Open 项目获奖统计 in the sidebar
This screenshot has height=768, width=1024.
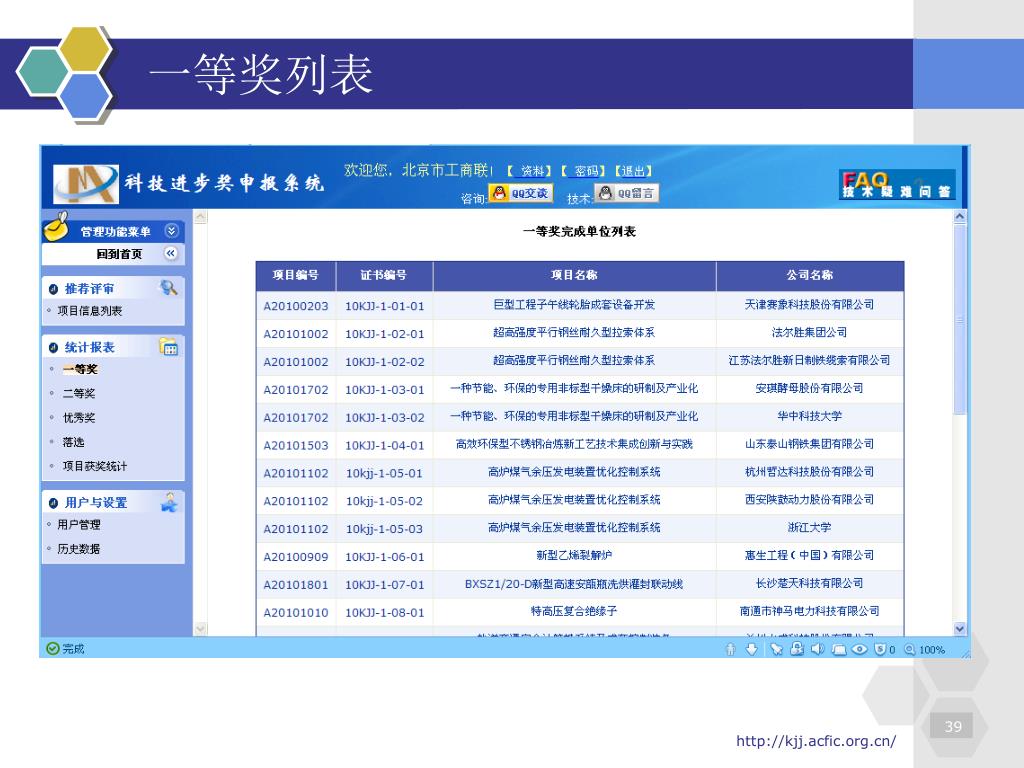[x=95, y=466]
